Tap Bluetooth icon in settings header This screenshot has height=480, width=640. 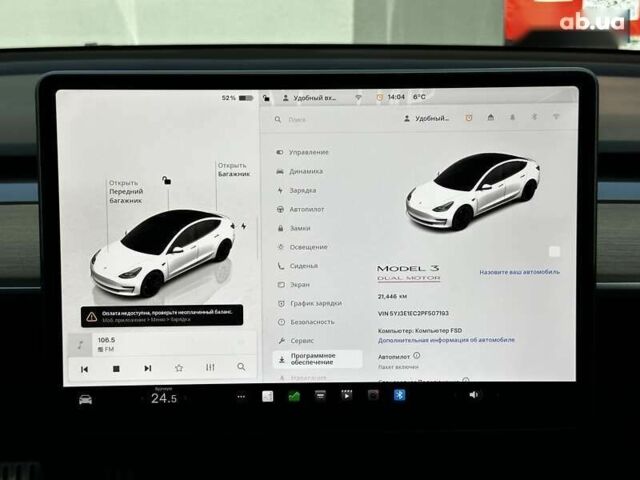534,117
